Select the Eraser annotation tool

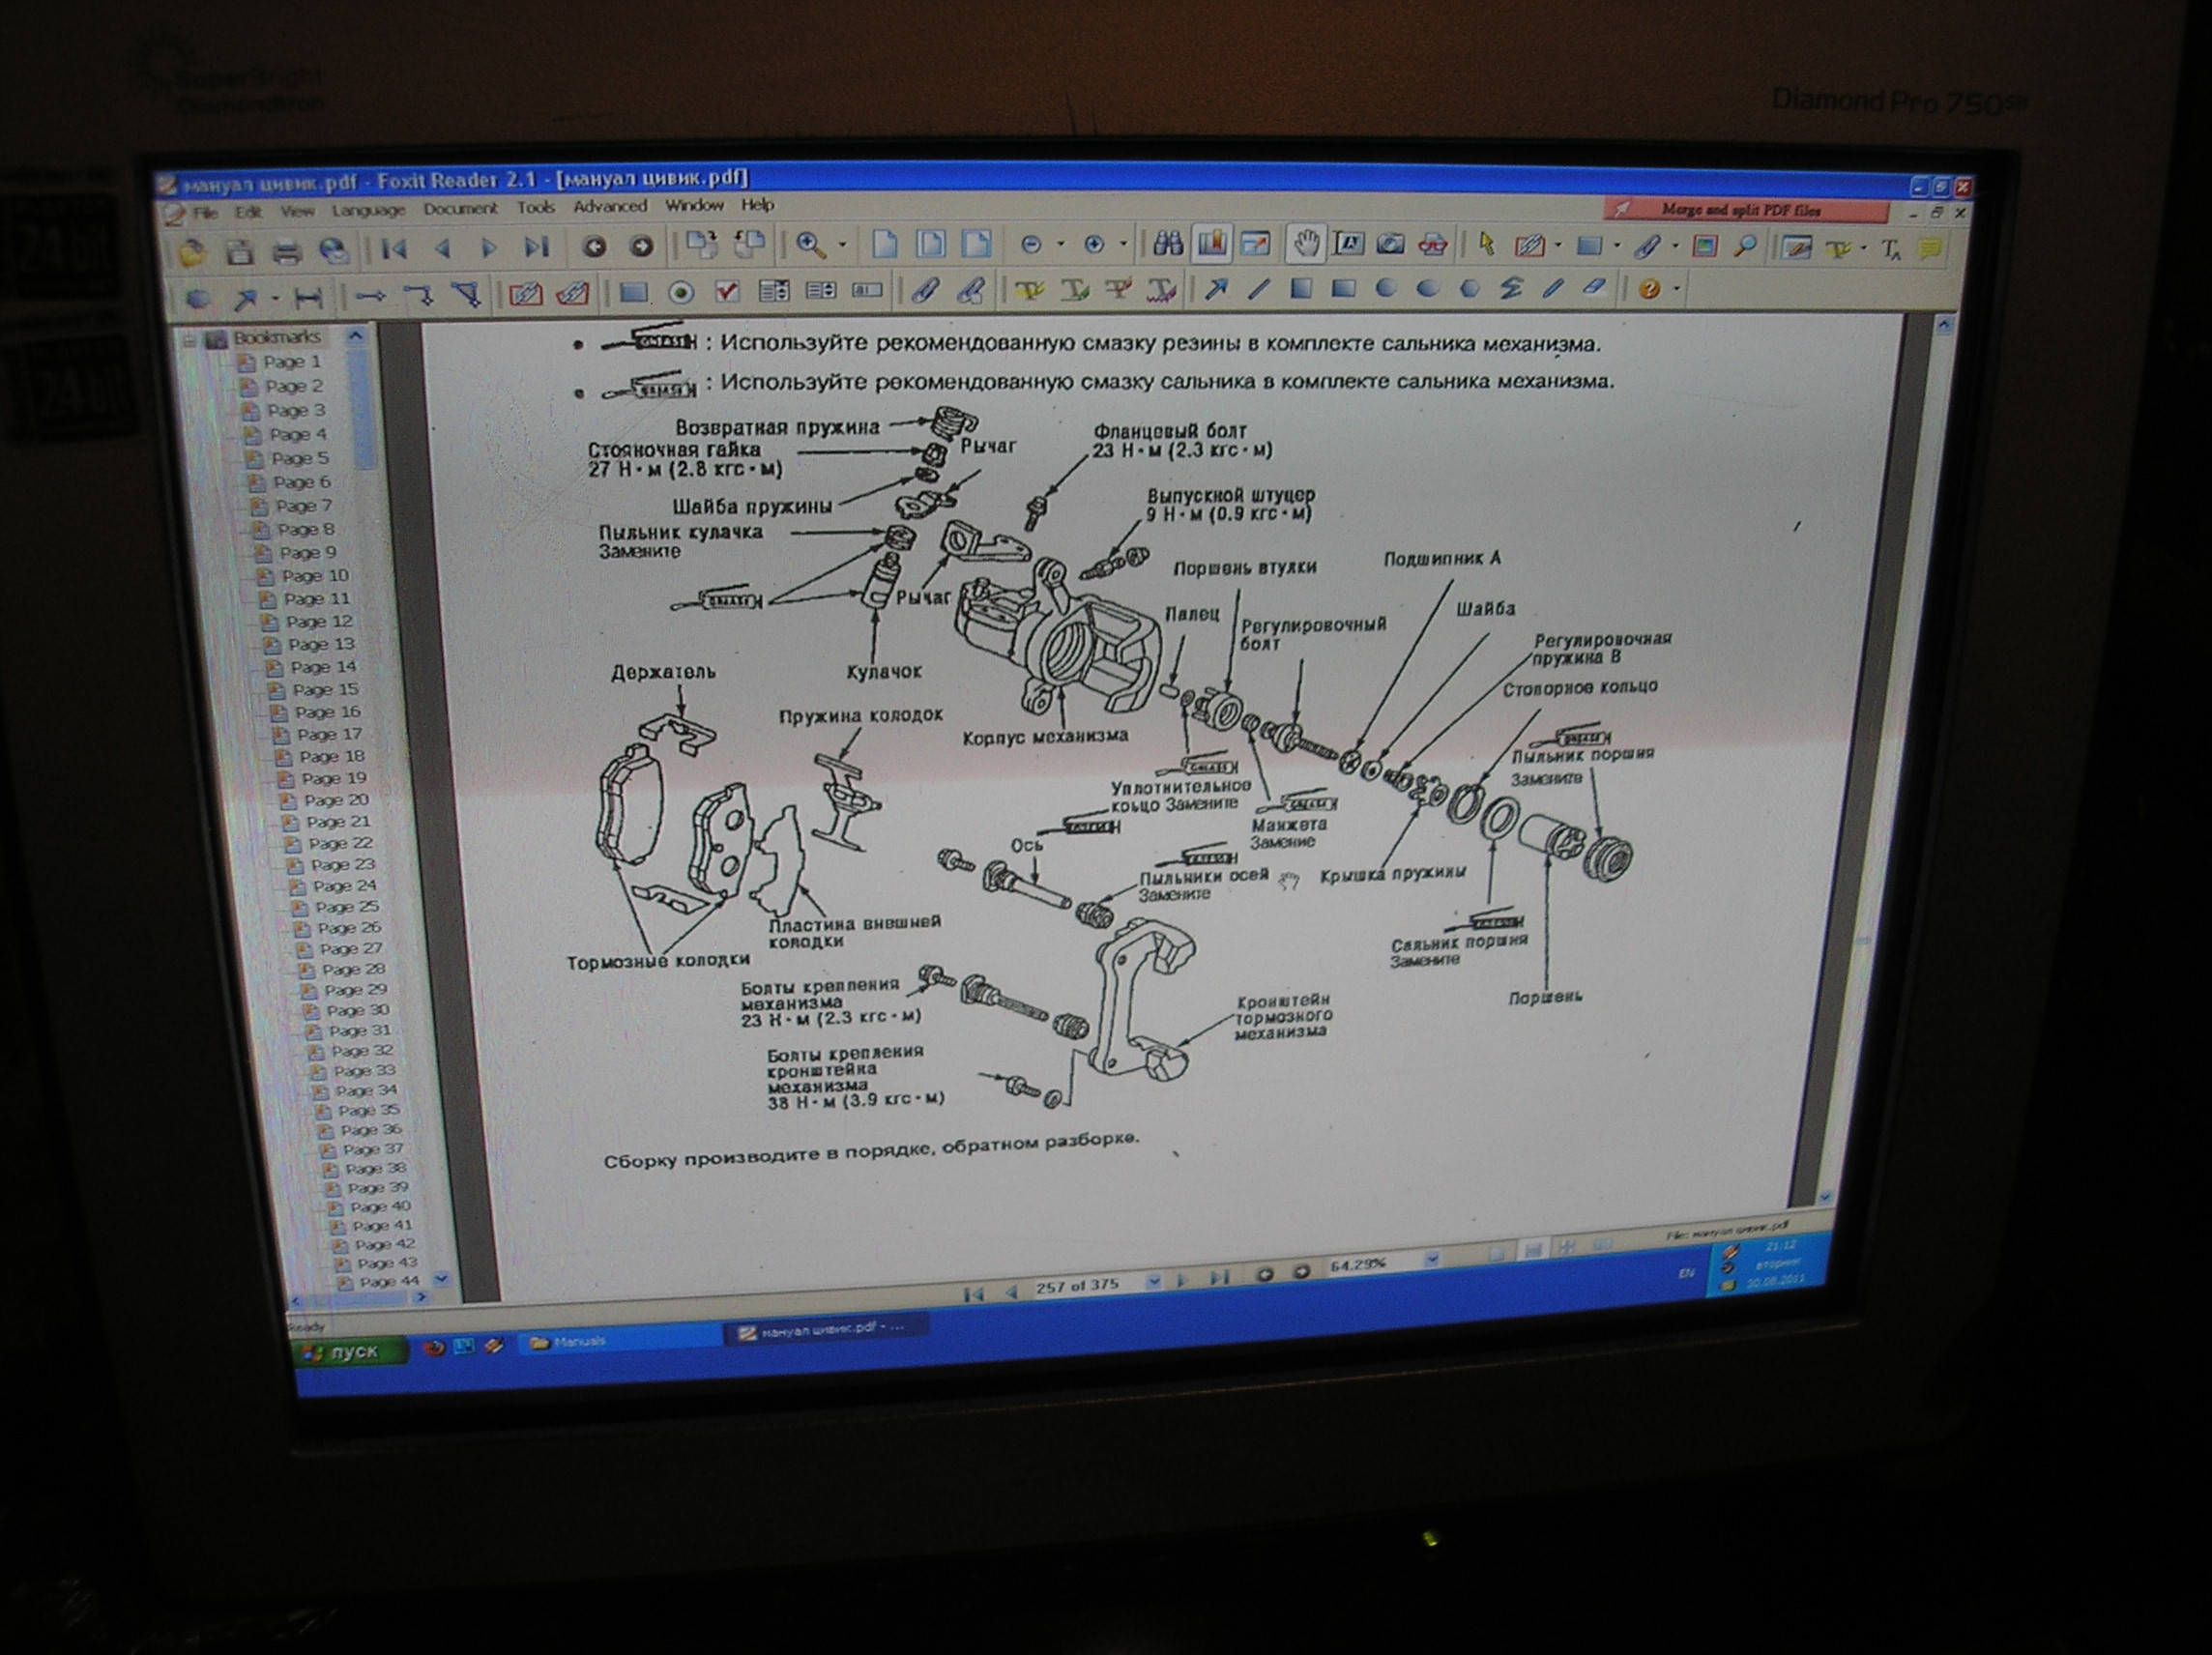[x=1596, y=289]
